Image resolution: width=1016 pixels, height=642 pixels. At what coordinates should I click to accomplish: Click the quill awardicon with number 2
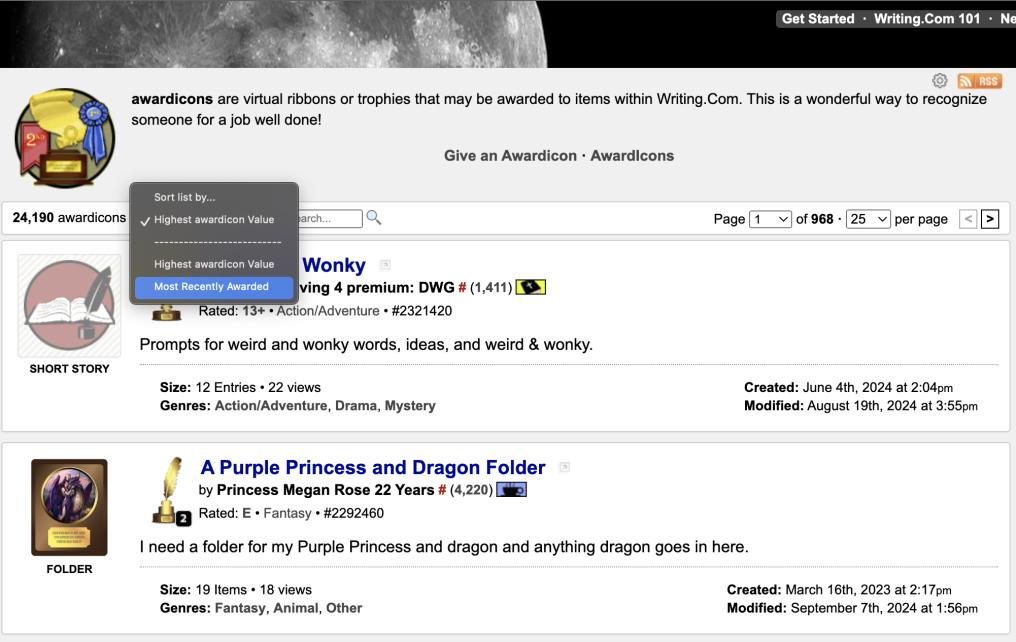(170, 491)
